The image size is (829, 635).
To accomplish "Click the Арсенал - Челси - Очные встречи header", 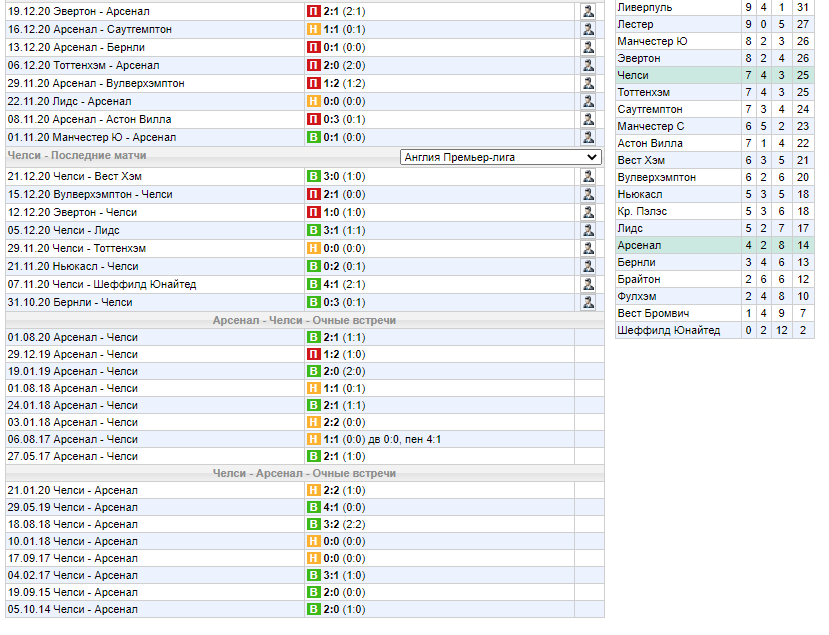I will pos(305,320).
